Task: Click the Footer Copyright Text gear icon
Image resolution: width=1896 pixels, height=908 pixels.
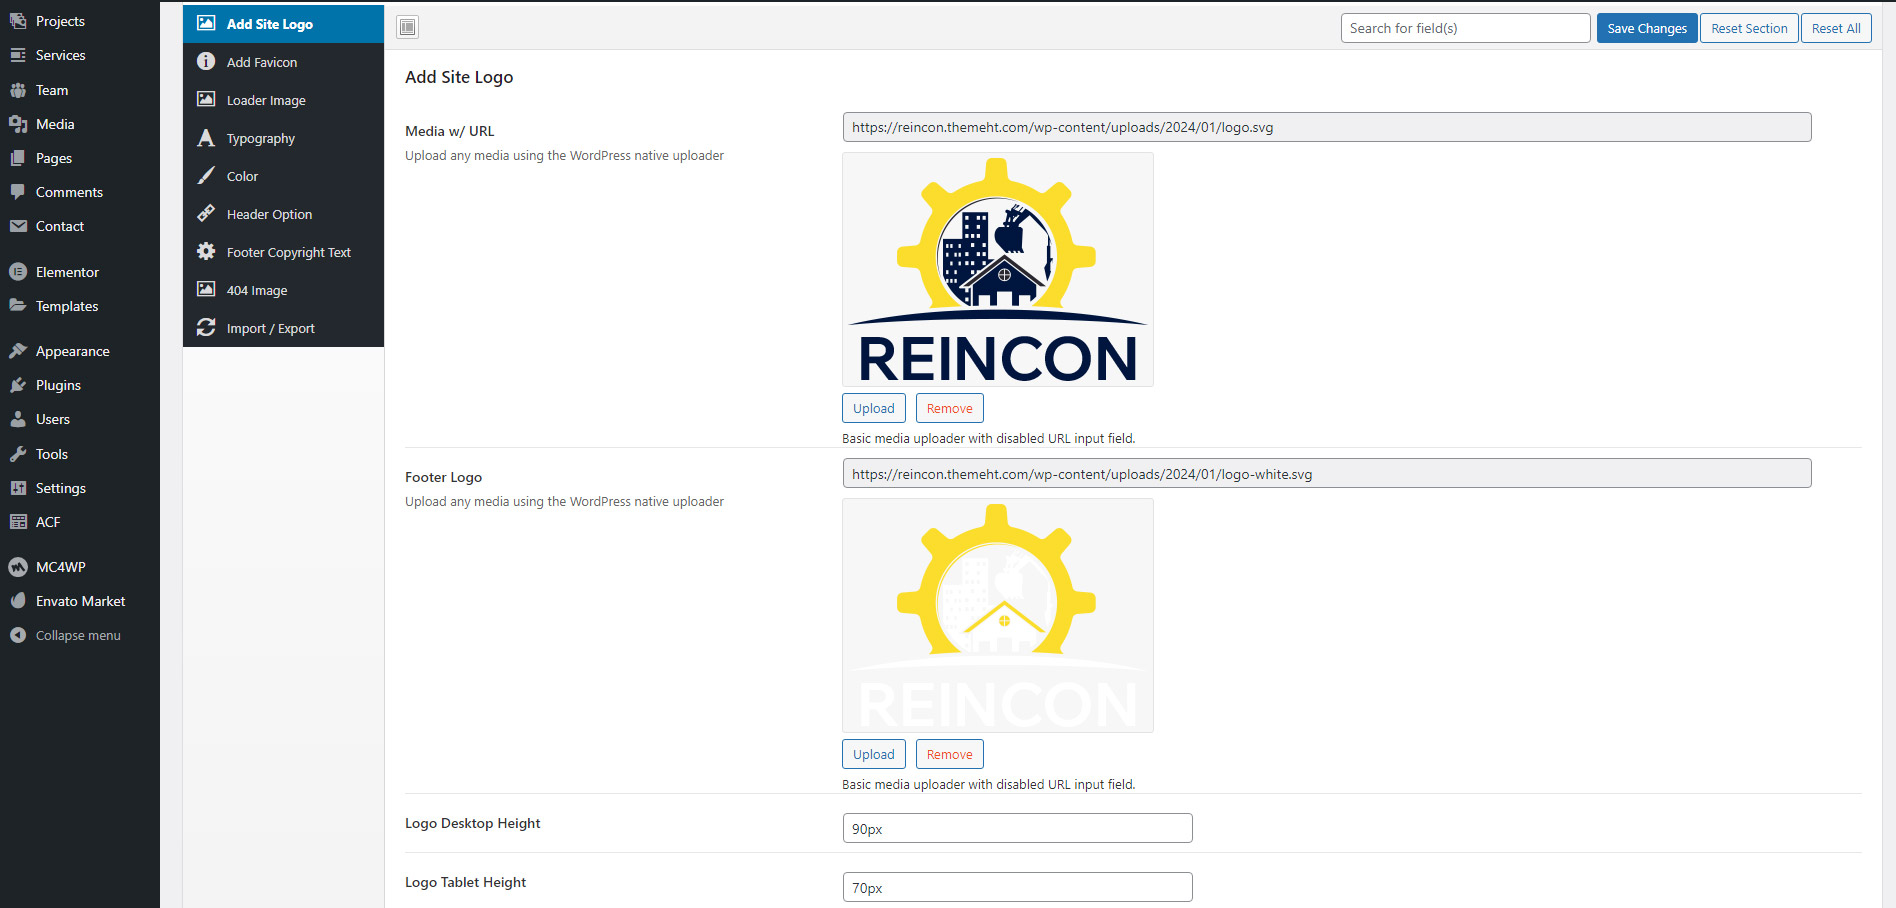Action: tap(206, 252)
